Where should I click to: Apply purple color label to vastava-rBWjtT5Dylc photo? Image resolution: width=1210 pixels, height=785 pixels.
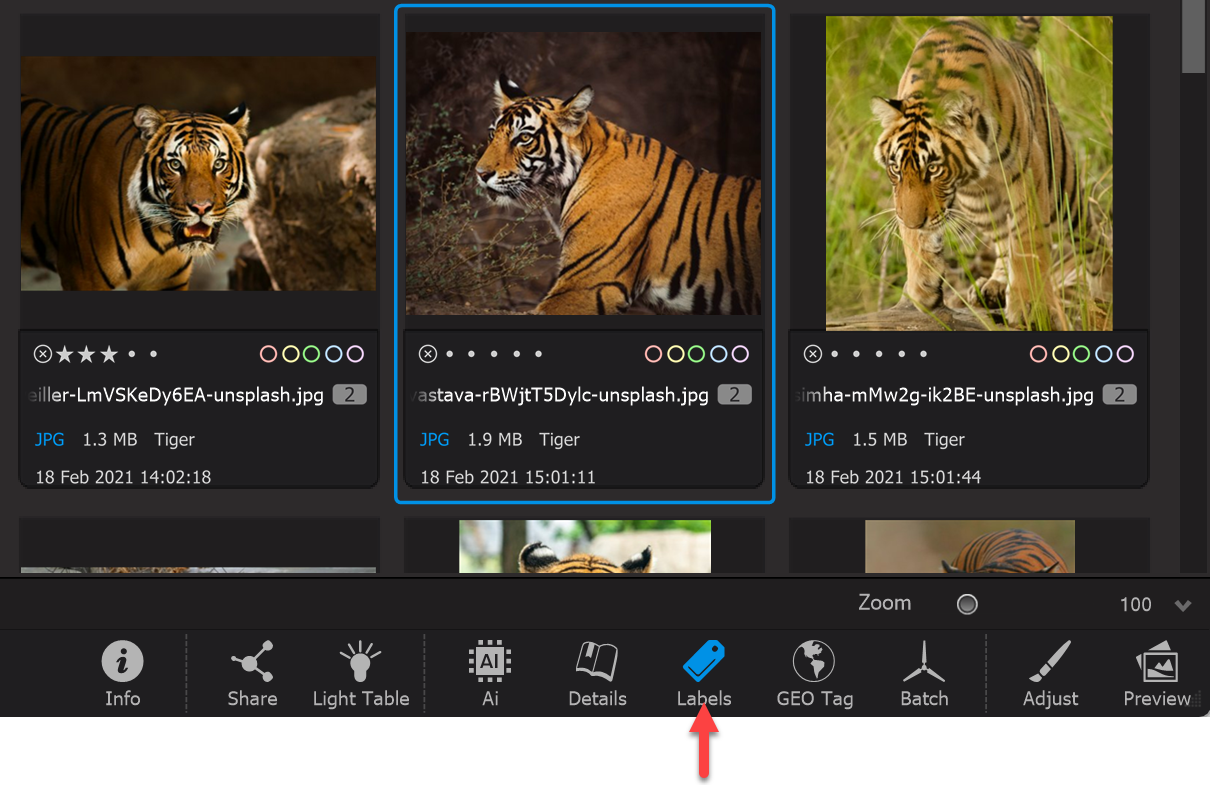(x=740, y=354)
